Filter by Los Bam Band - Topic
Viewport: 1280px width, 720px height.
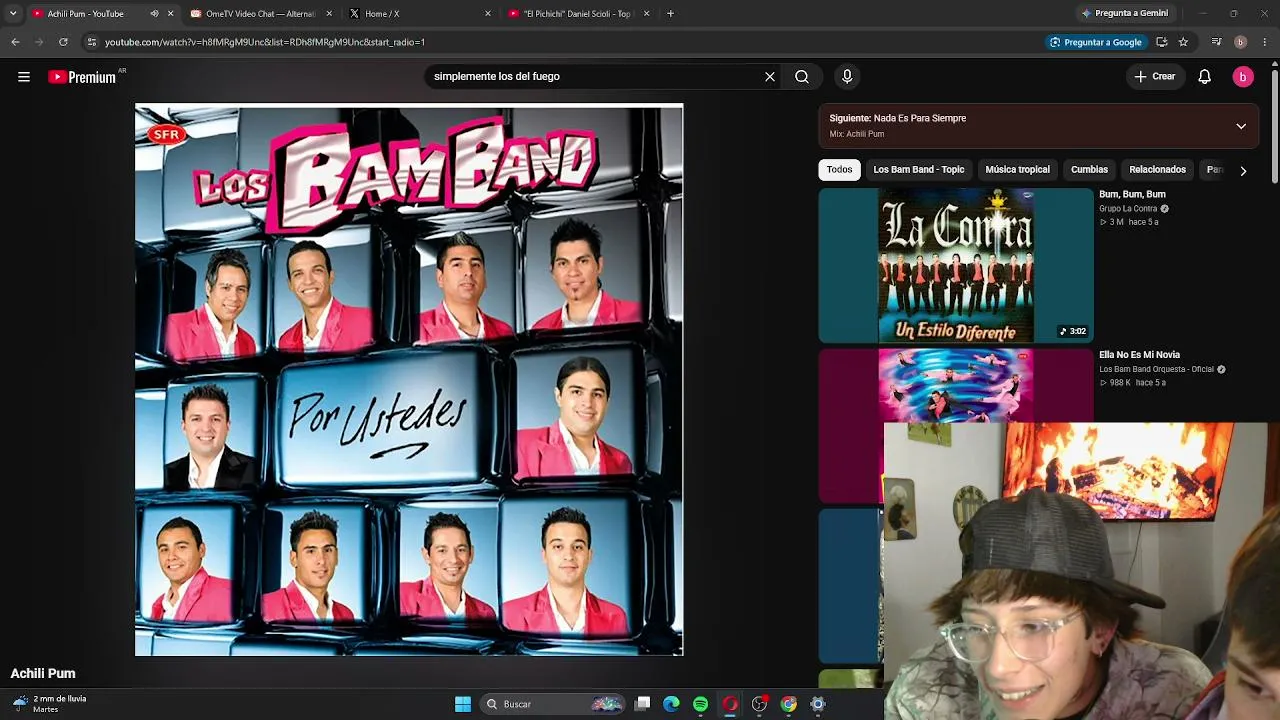point(919,170)
